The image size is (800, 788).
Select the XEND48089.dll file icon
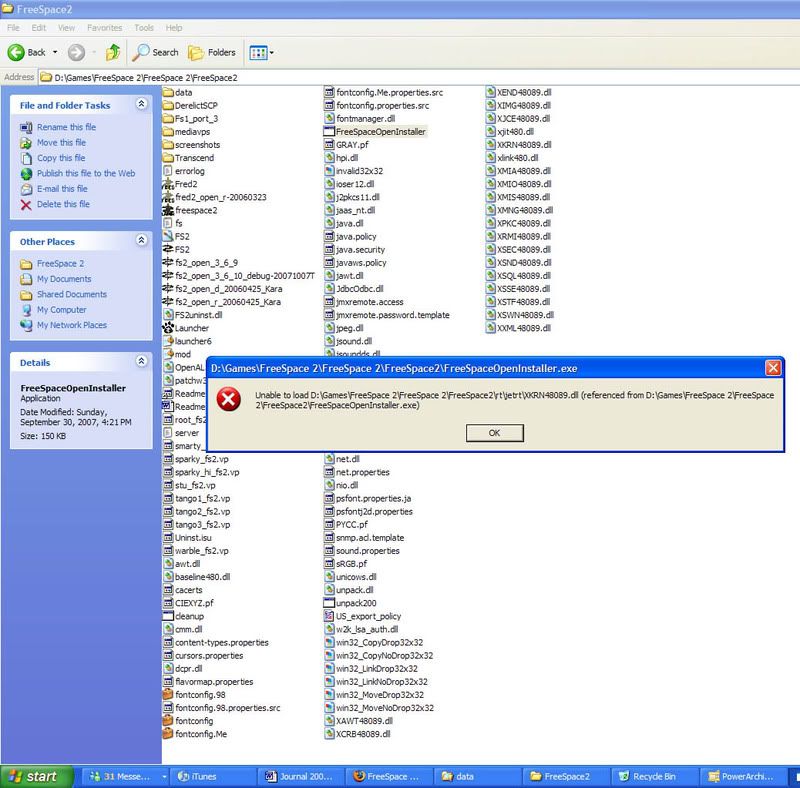[x=490, y=92]
